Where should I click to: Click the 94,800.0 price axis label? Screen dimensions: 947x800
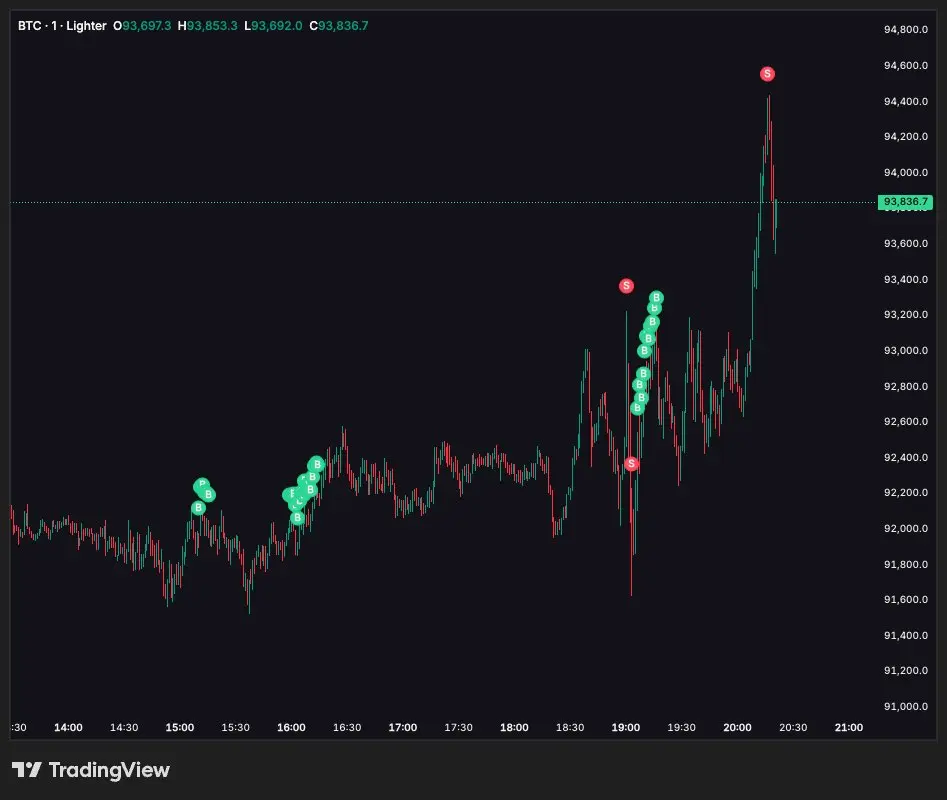coord(905,30)
